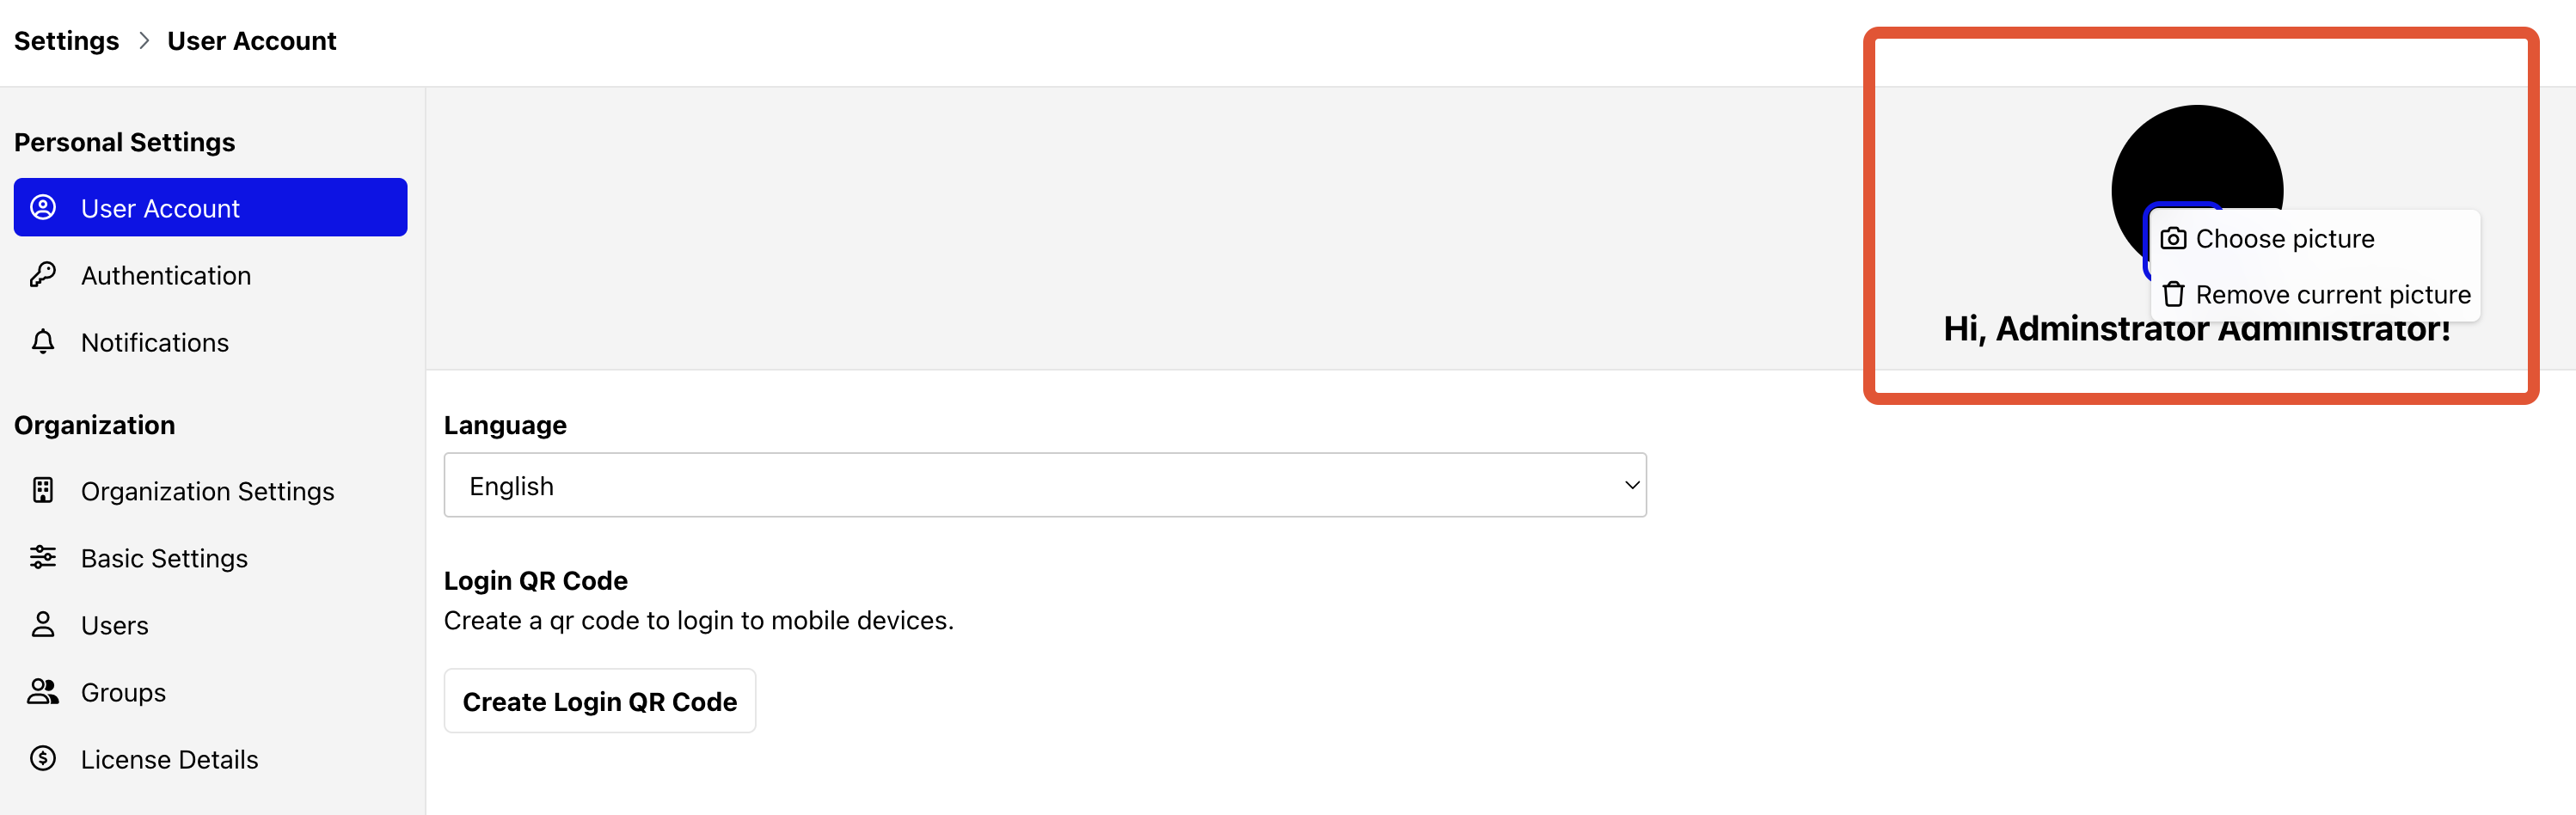Image resolution: width=2576 pixels, height=815 pixels.
Task: Click the Basic Settings sliders icon
Action: pos(43,557)
